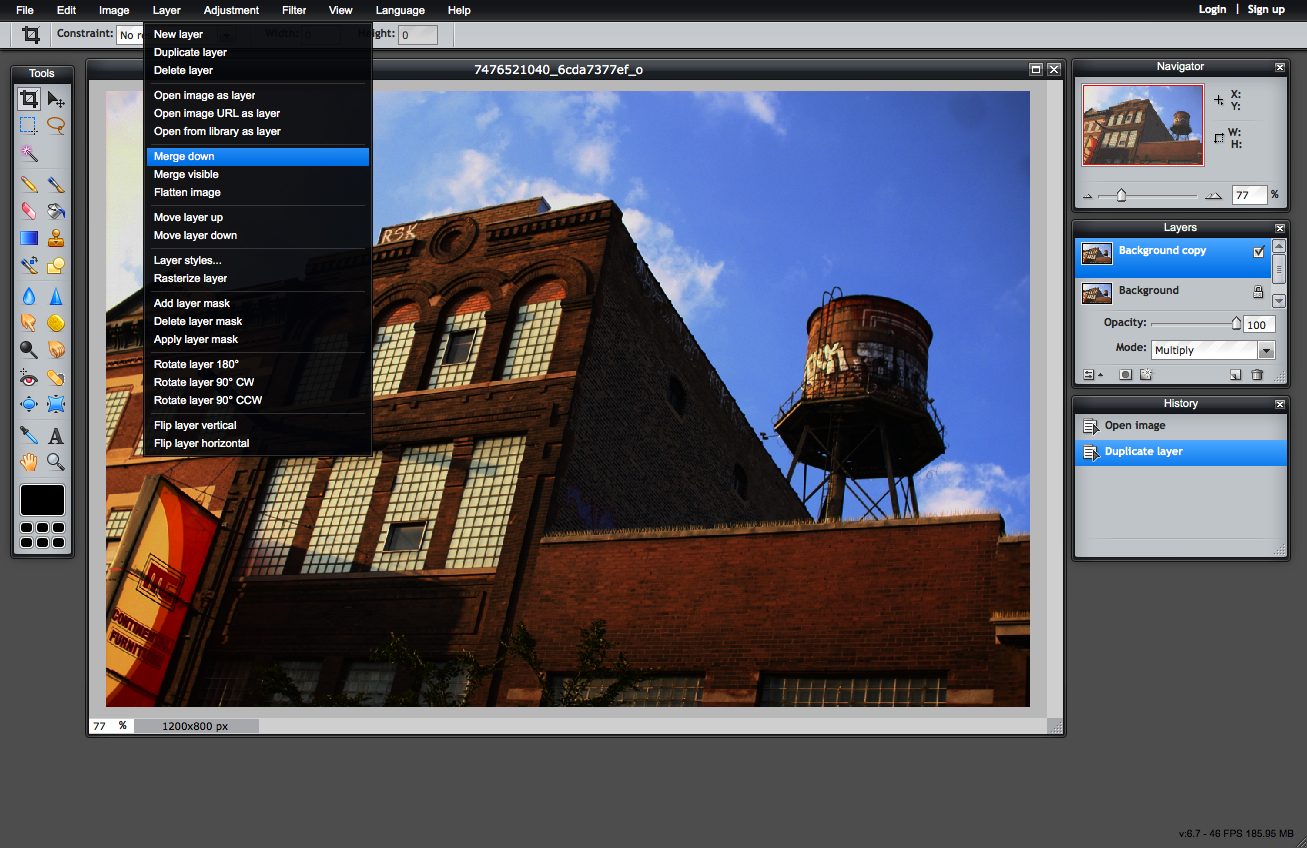
Task: Click the Navigator zoom percentage field
Action: point(1249,196)
